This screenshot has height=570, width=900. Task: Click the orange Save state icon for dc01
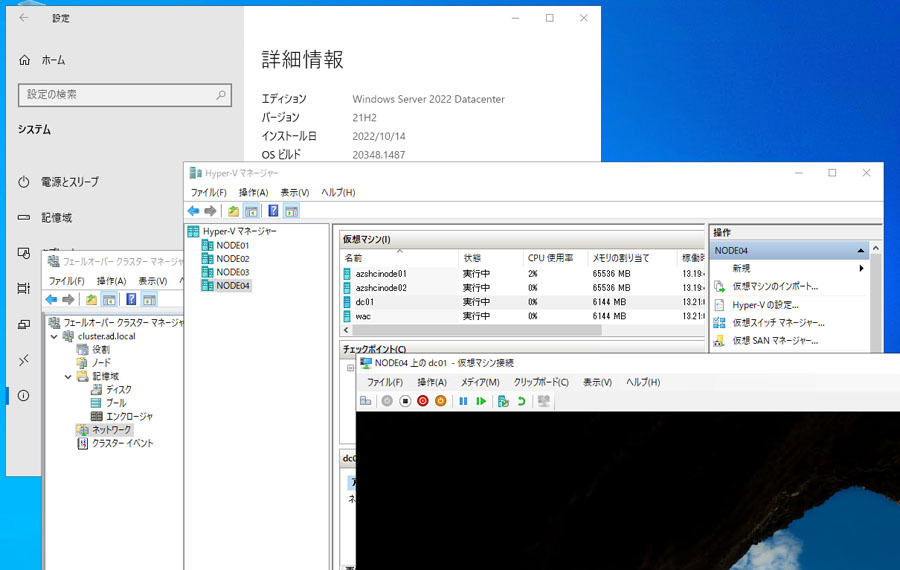click(441, 401)
